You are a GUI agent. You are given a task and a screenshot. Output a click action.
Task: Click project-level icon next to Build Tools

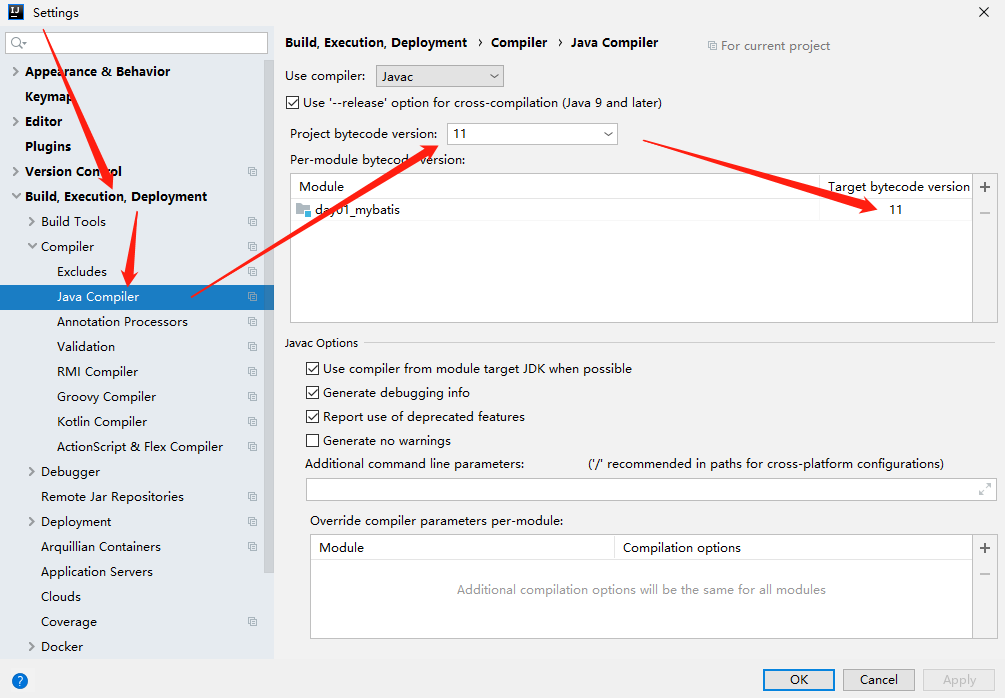pyautogui.click(x=253, y=222)
